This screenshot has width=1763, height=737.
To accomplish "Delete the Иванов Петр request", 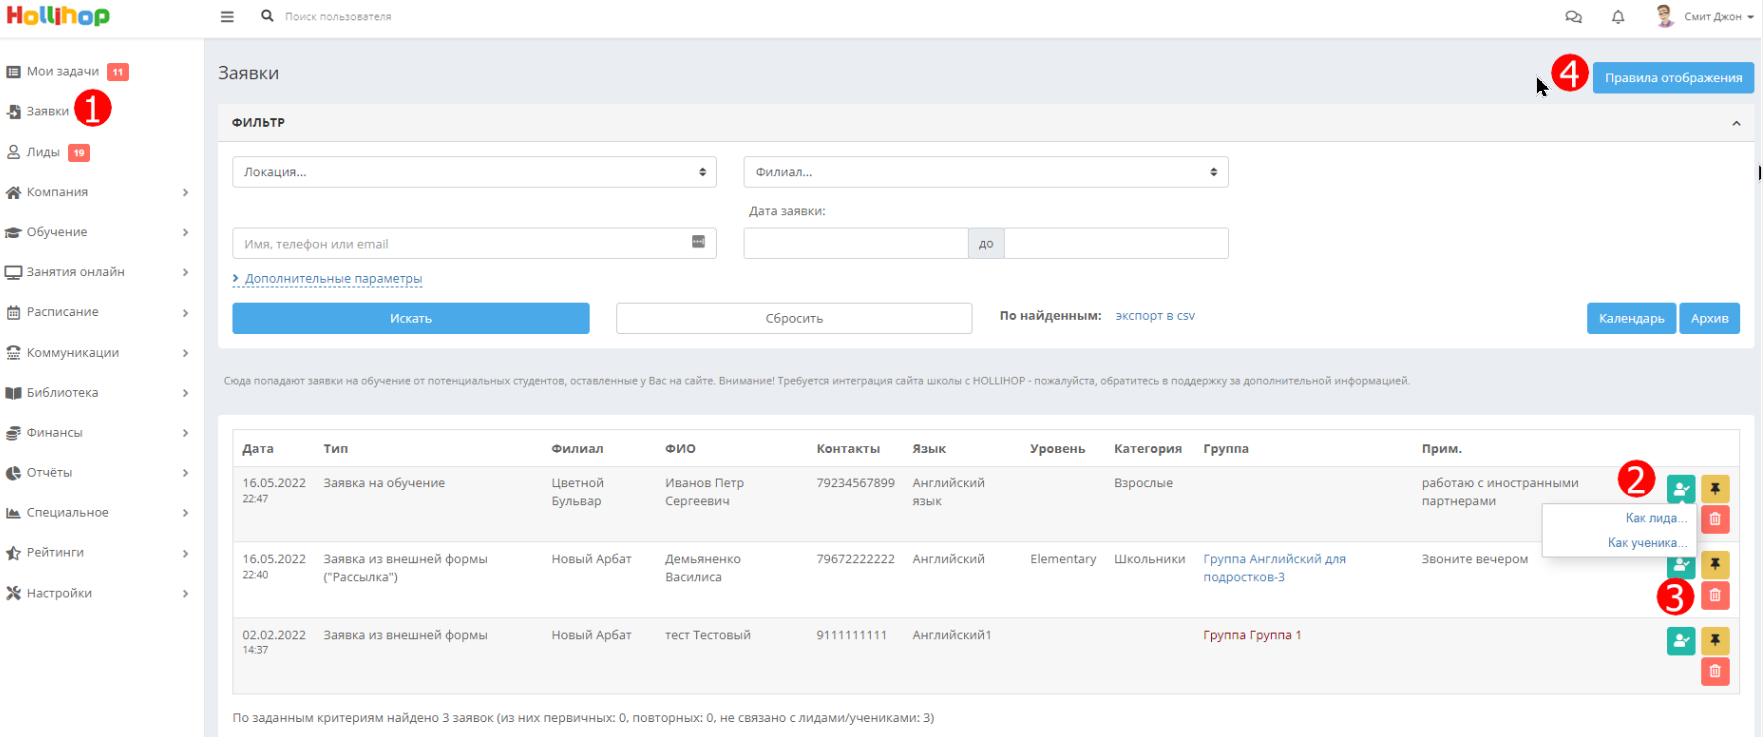I will (1715, 519).
